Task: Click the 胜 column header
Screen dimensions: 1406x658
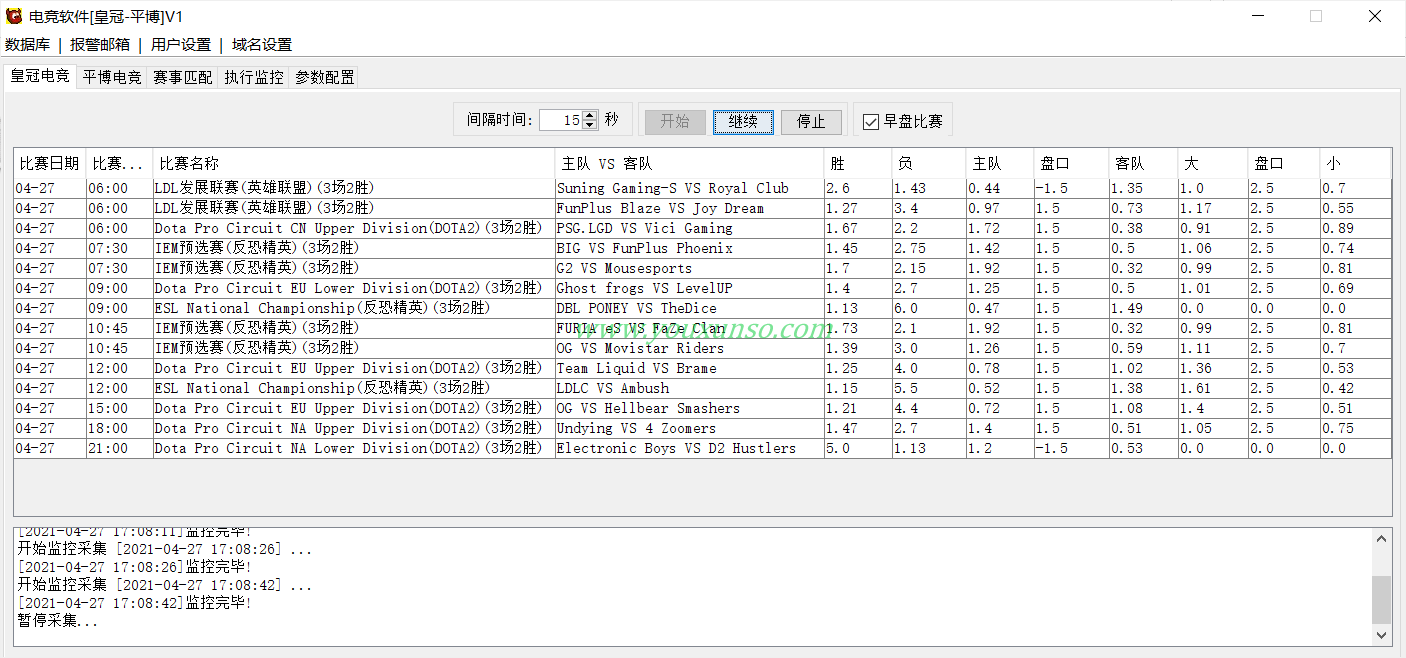Action: [x=858, y=163]
